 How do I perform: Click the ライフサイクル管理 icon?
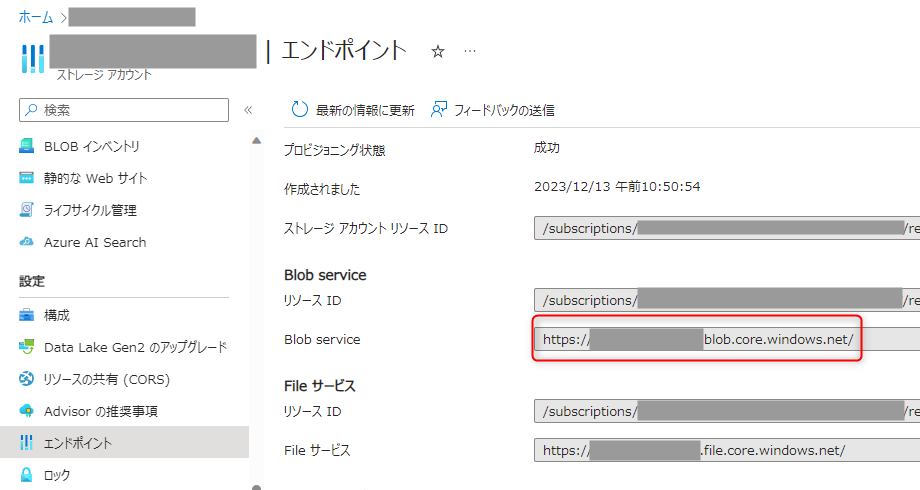click(26, 209)
